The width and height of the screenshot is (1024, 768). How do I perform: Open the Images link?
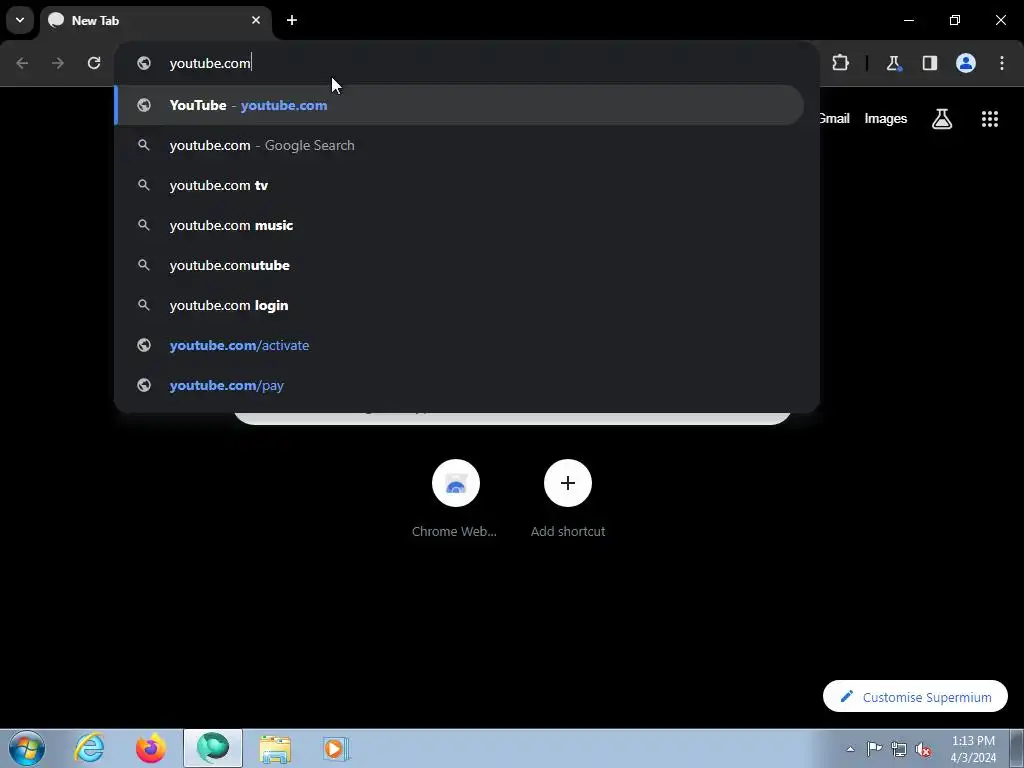886,119
